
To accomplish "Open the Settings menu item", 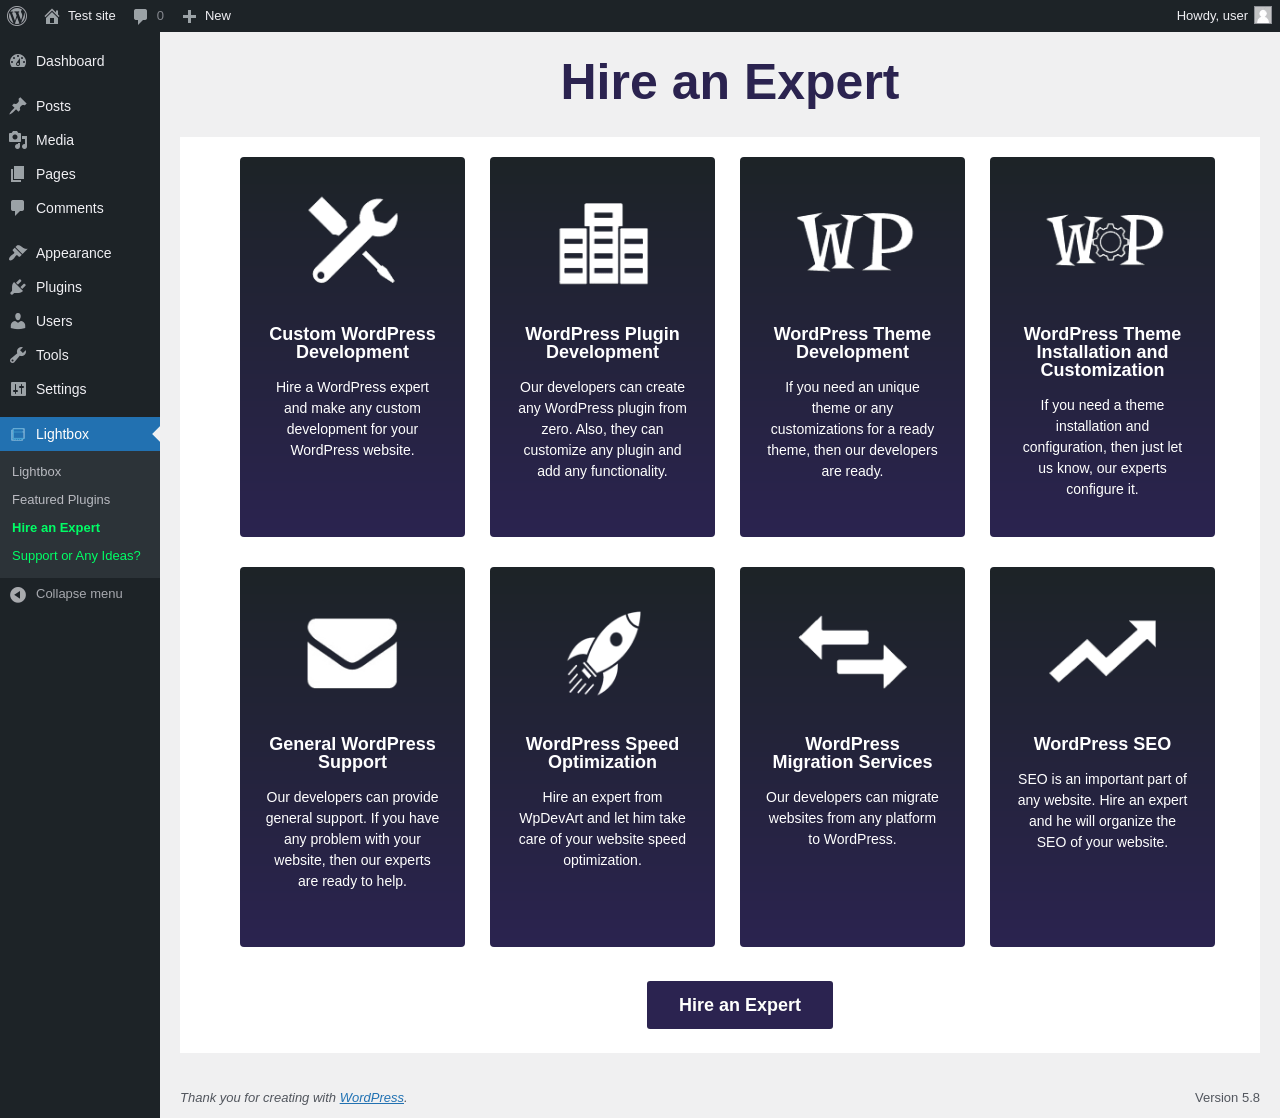I will pyautogui.click(x=80, y=389).
